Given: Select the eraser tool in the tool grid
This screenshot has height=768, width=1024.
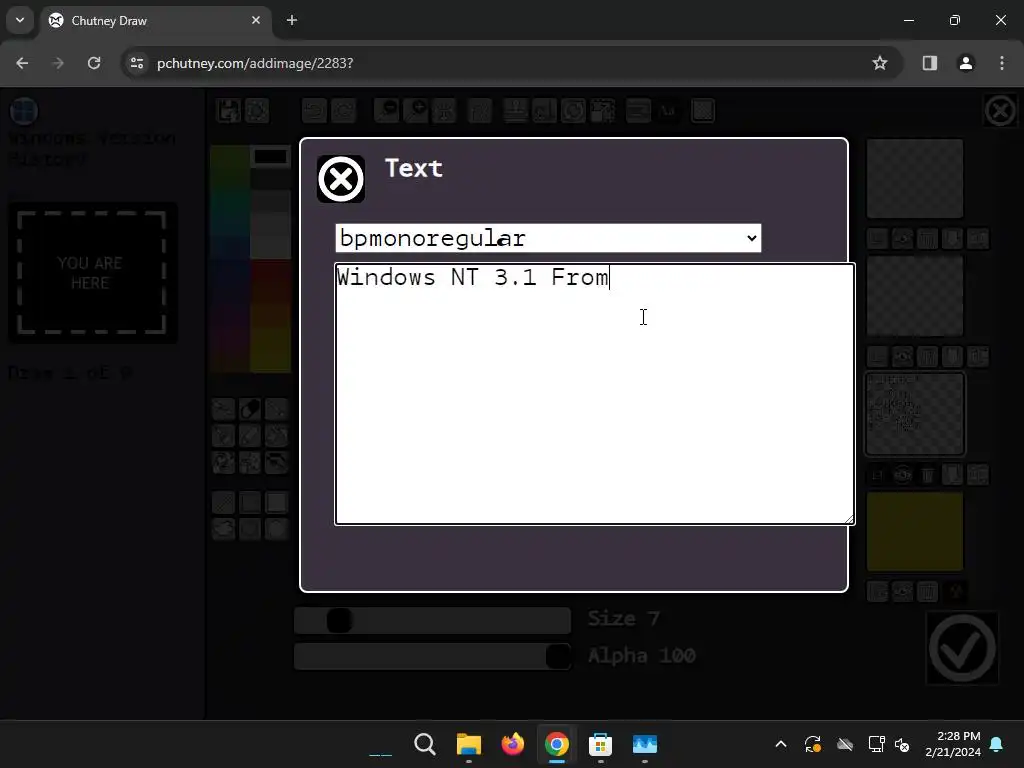Looking at the screenshot, I should [x=250, y=409].
